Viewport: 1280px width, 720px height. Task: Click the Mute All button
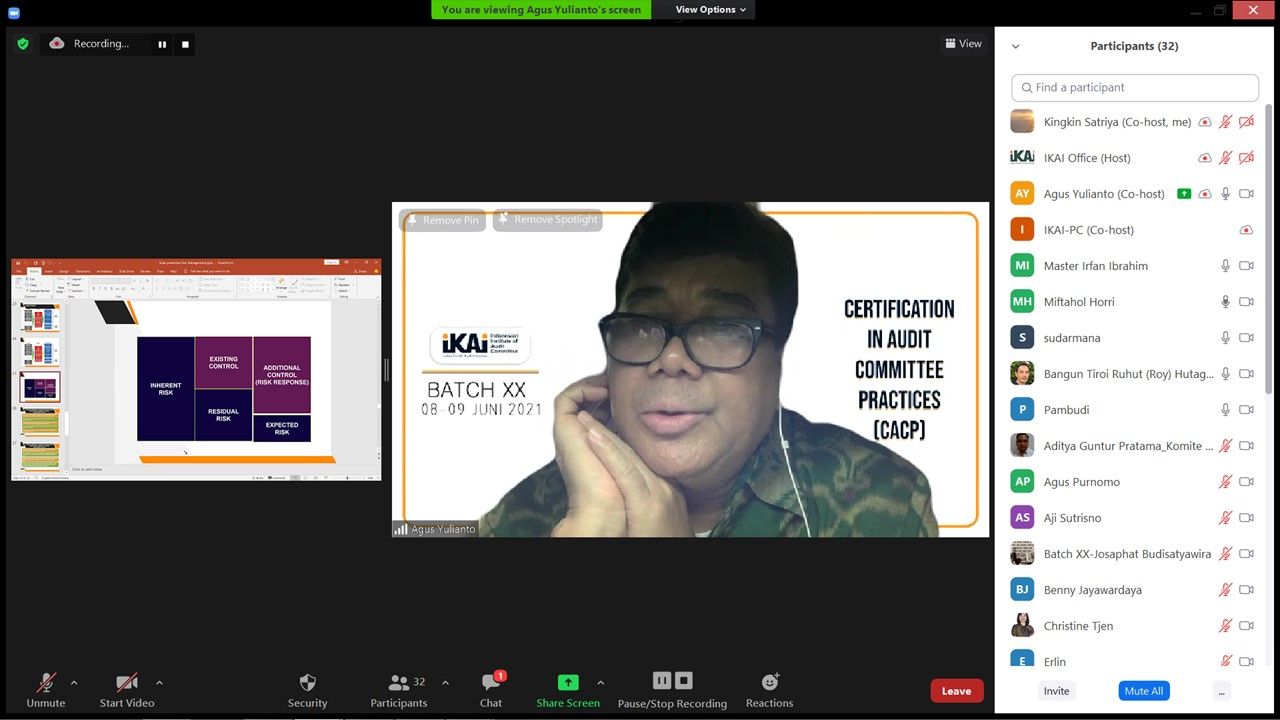1143,691
